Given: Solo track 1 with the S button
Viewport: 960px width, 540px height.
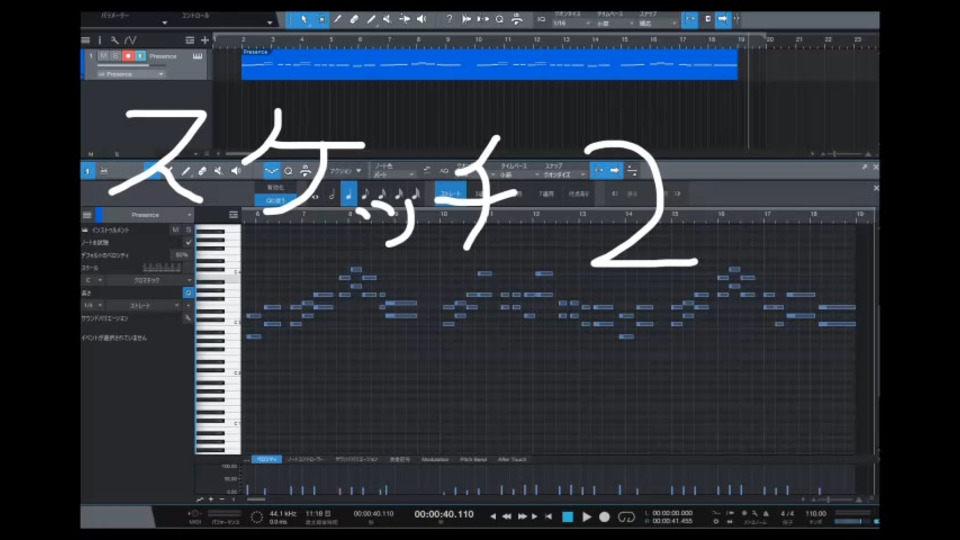Looking at the screenshot, I should [115, 56].
